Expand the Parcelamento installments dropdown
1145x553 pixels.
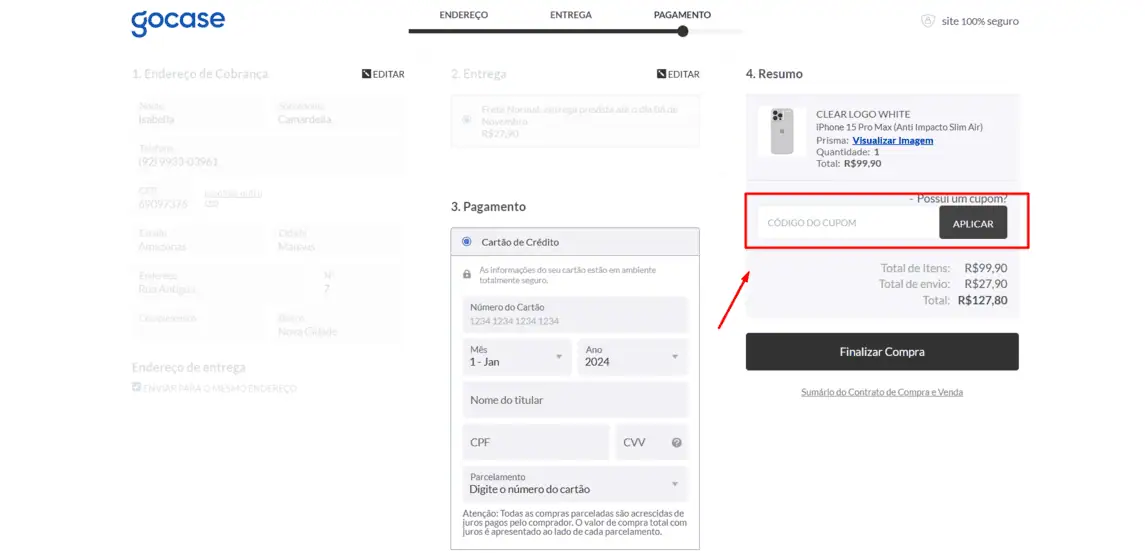[575, 484]
